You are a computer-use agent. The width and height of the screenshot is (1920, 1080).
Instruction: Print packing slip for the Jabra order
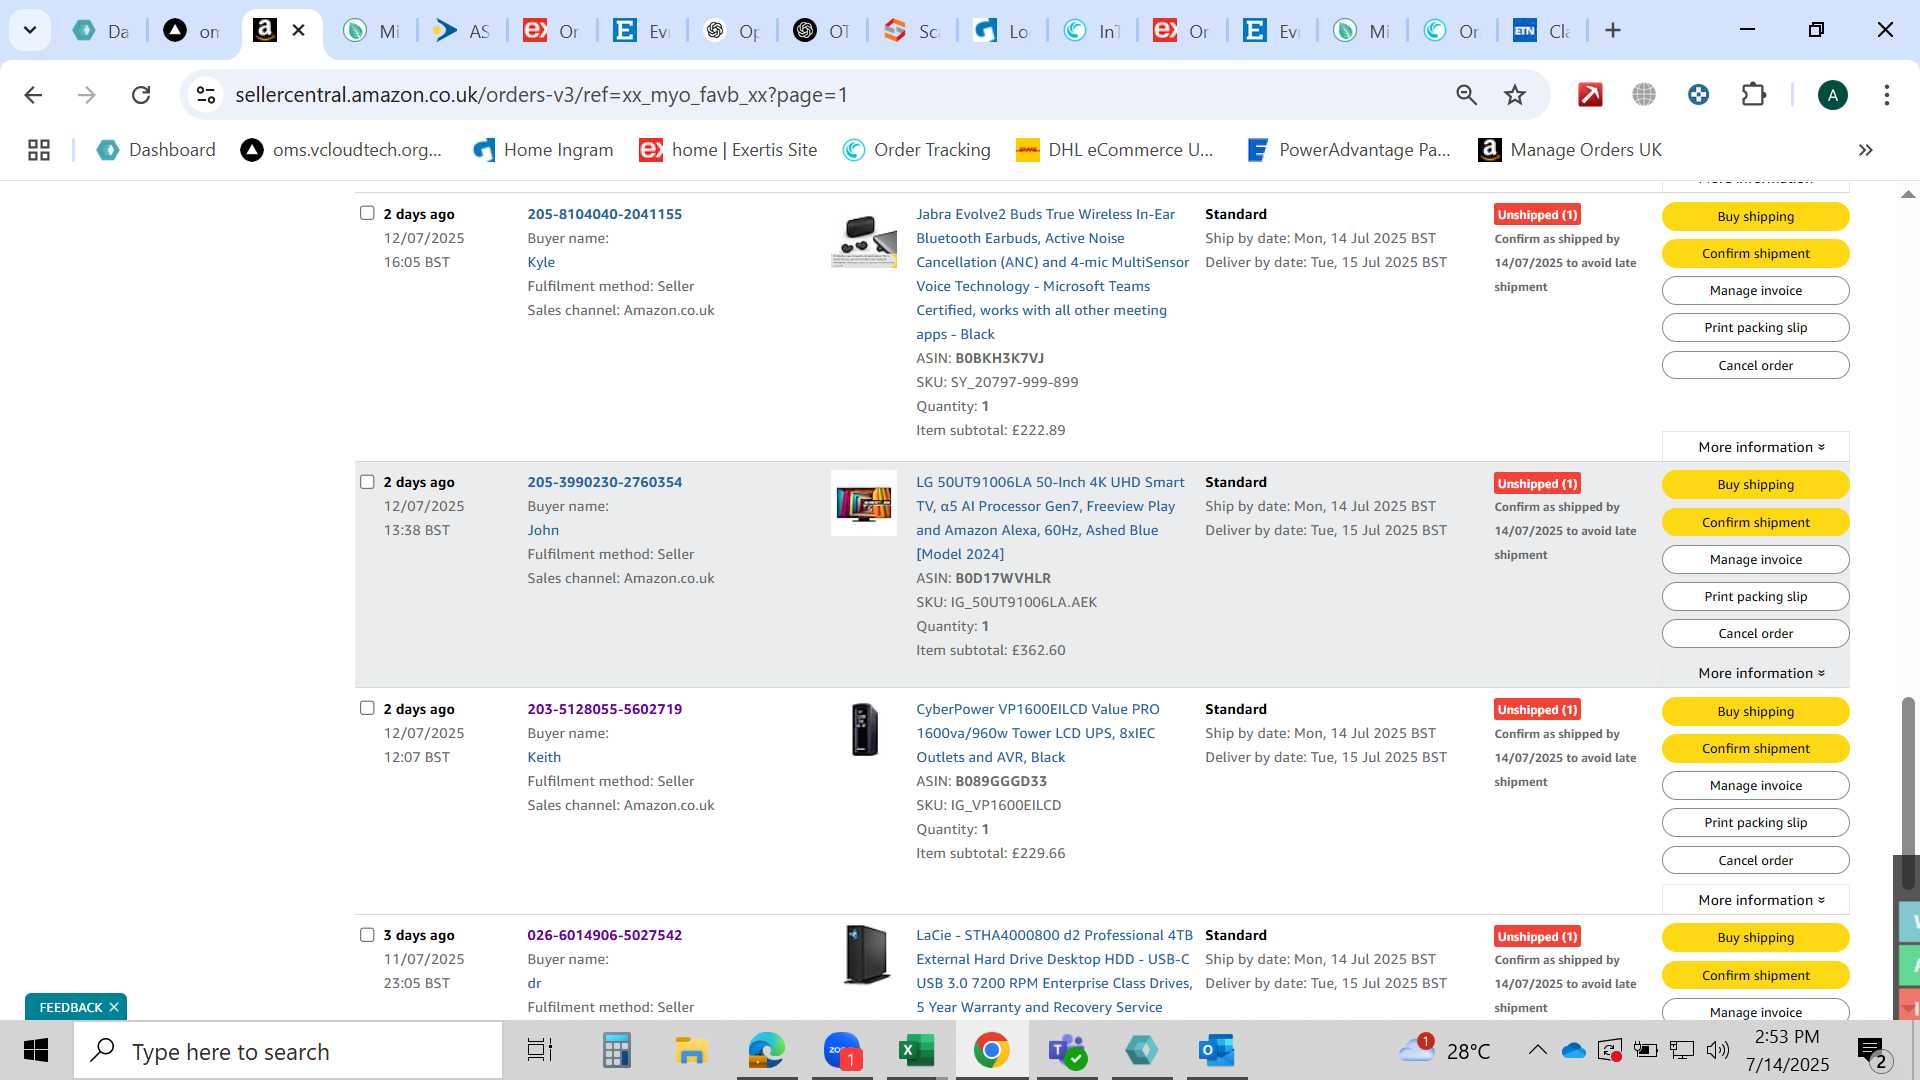[x=1755, y=327]
